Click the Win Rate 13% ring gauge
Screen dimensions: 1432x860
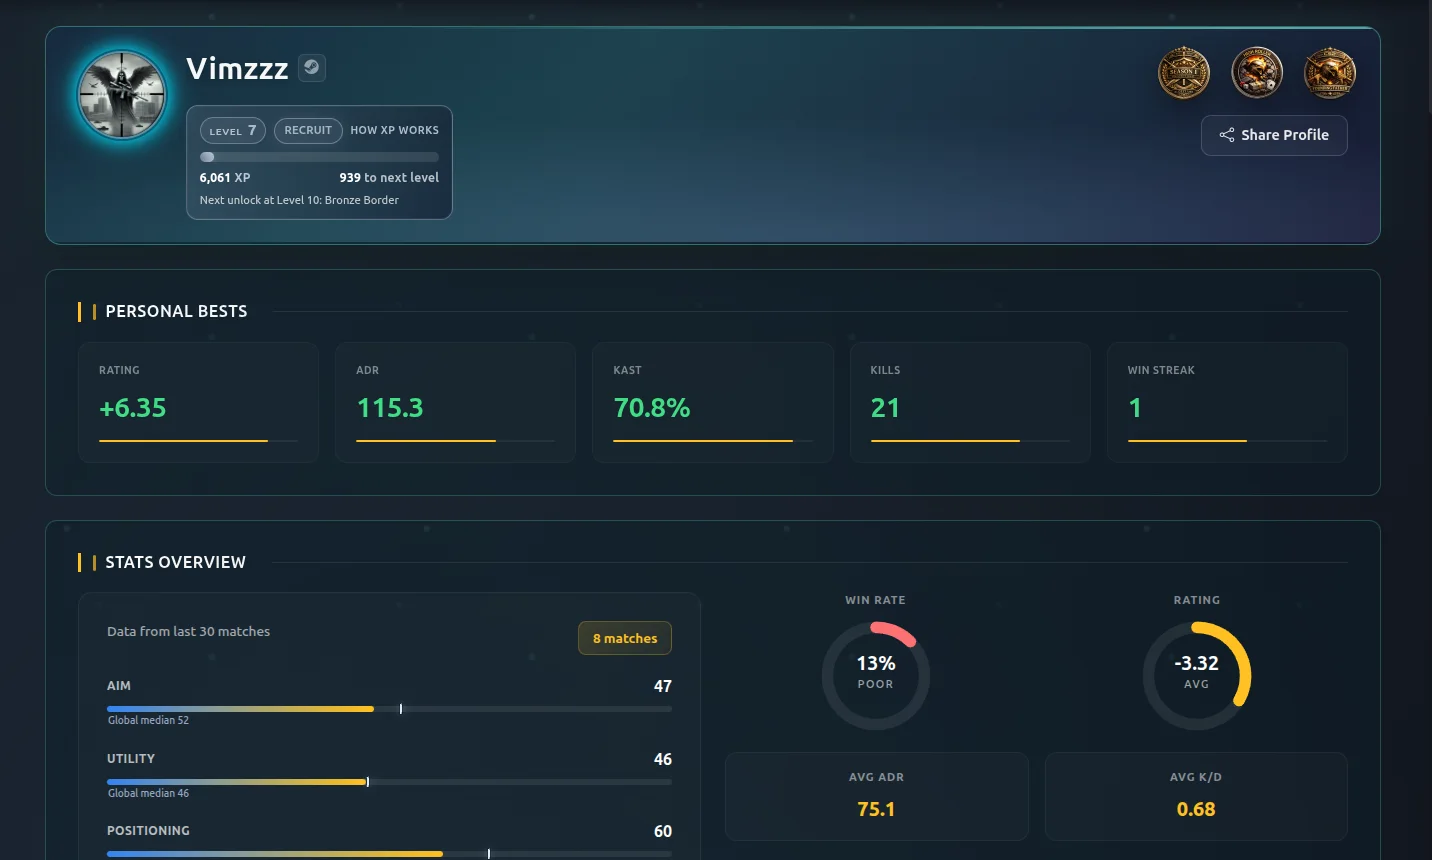tap(876, 675)
